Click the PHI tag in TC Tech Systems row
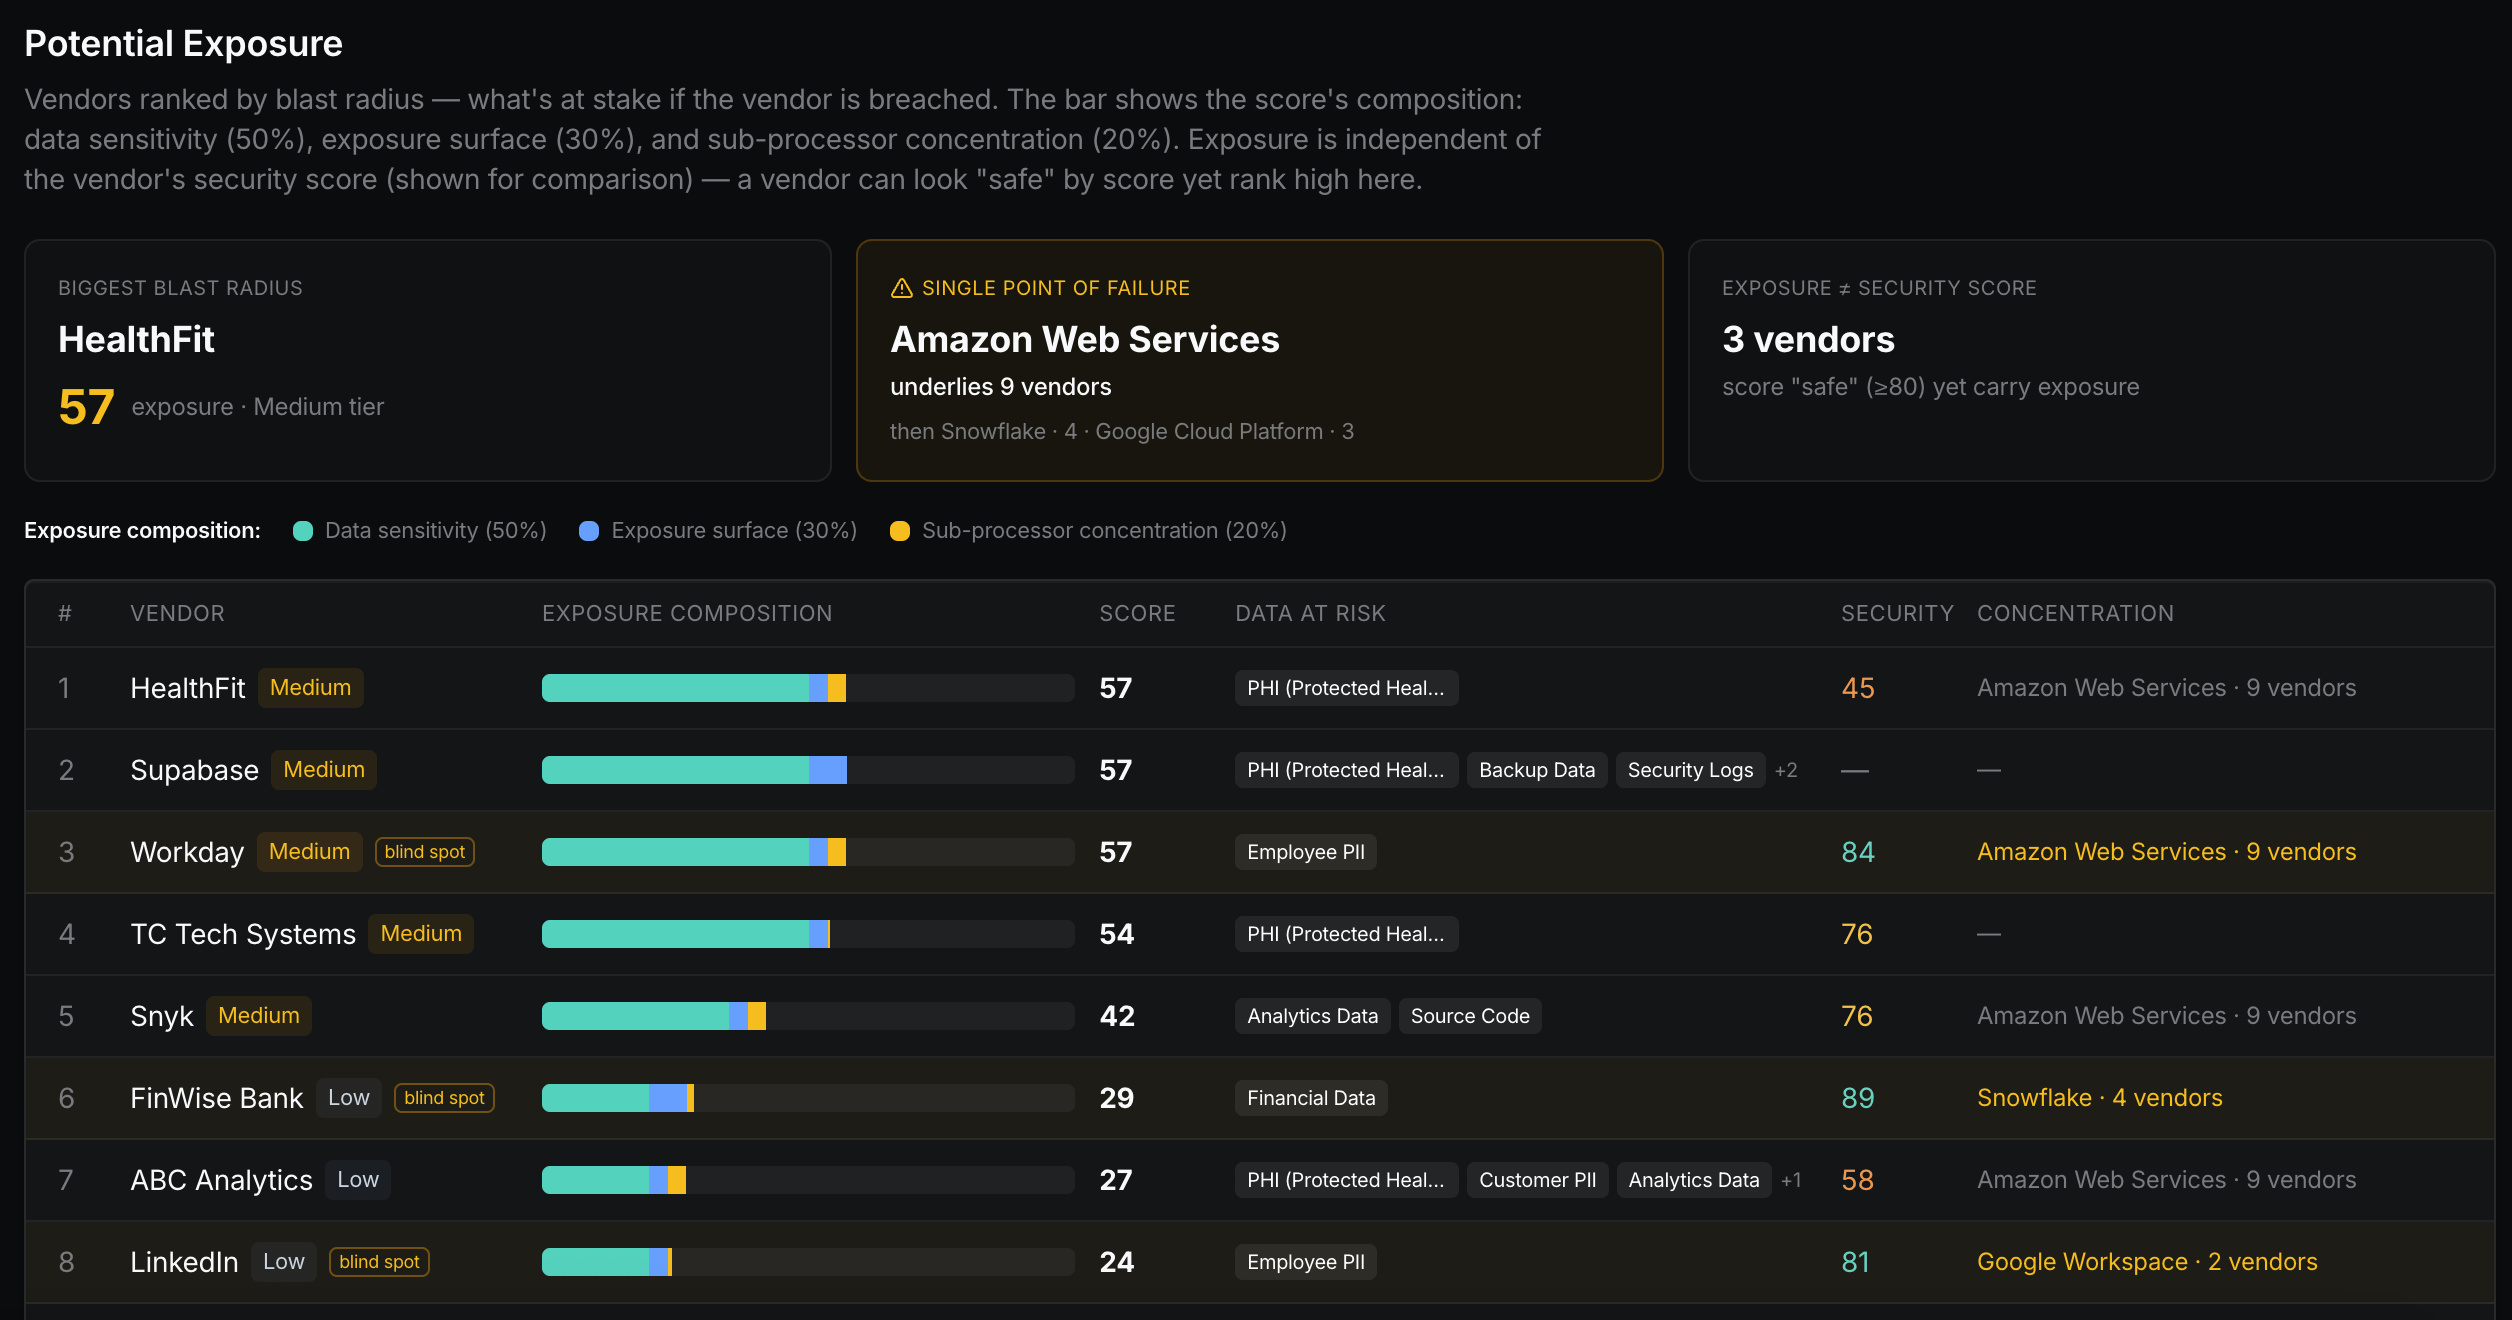This screenshot has width=2512, height=1320. 1346,934
